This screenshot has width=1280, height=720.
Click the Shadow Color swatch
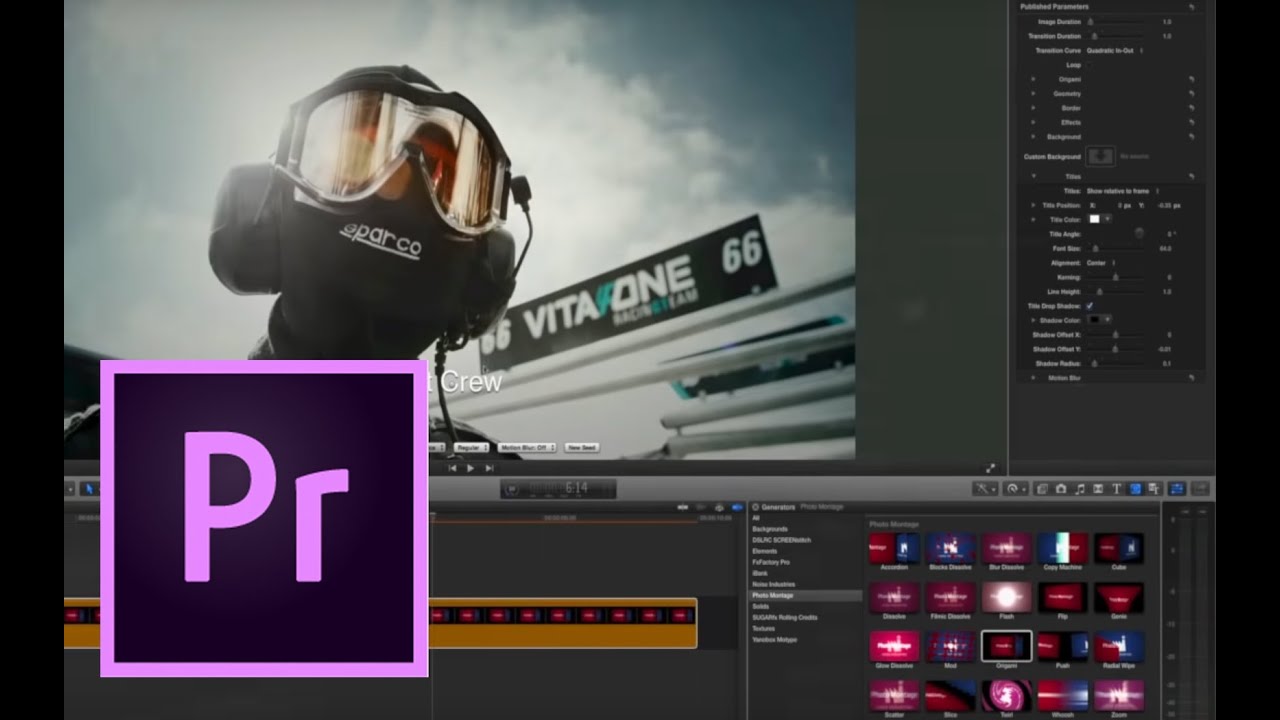click(1095, 320)
